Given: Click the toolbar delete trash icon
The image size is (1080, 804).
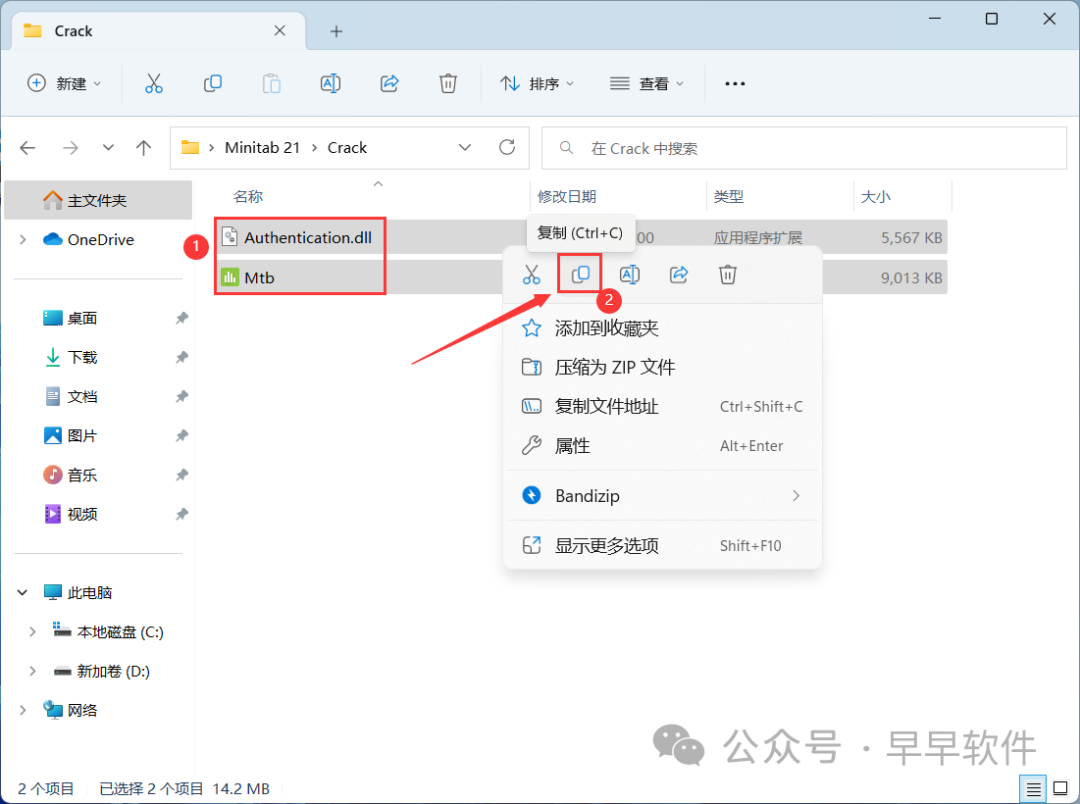Looking at the screenshot, I should point(449,84).
